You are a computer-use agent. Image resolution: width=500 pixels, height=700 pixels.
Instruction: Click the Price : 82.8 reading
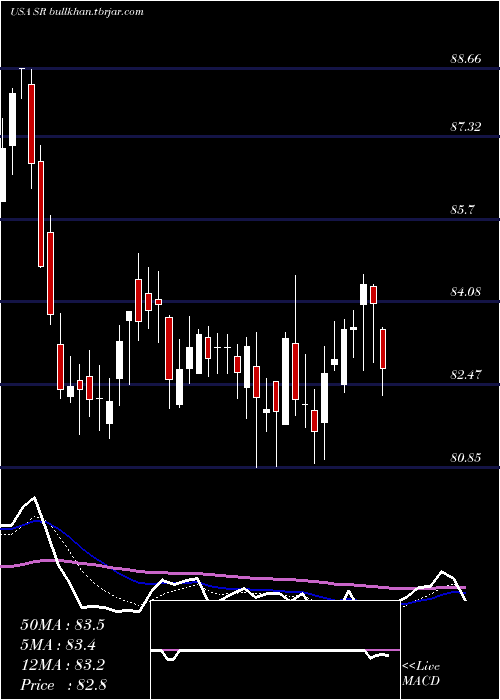63,685
